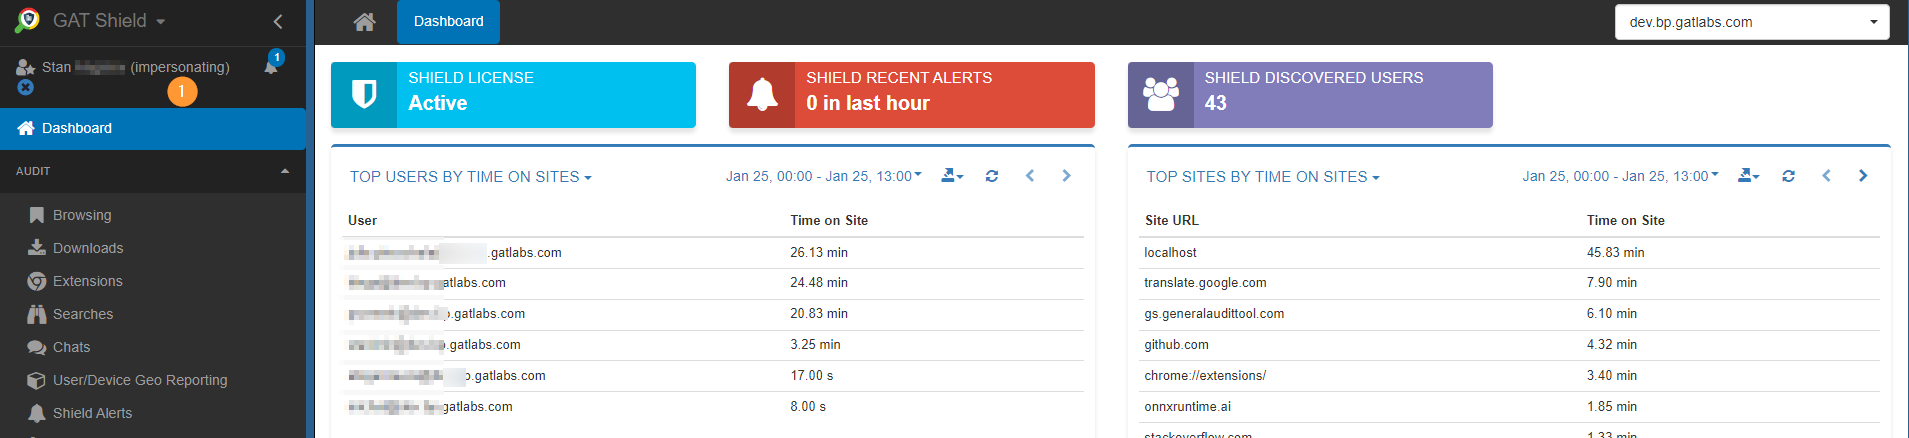
Task: Open the Shield Discovered Users 43 card
Action: pyautogui.click(x=1310, y=95)
